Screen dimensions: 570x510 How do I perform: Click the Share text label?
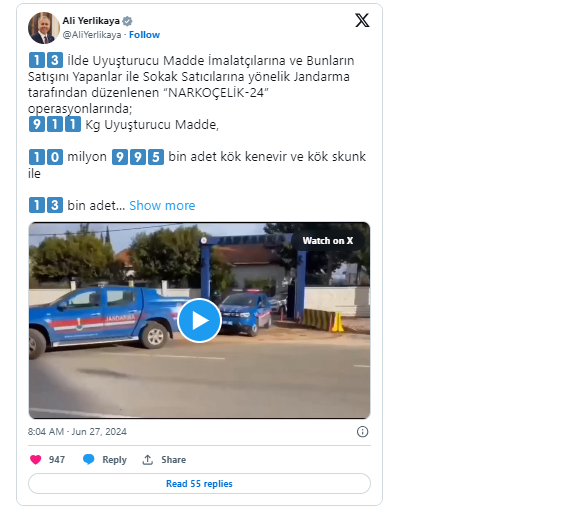coord(173,459)
